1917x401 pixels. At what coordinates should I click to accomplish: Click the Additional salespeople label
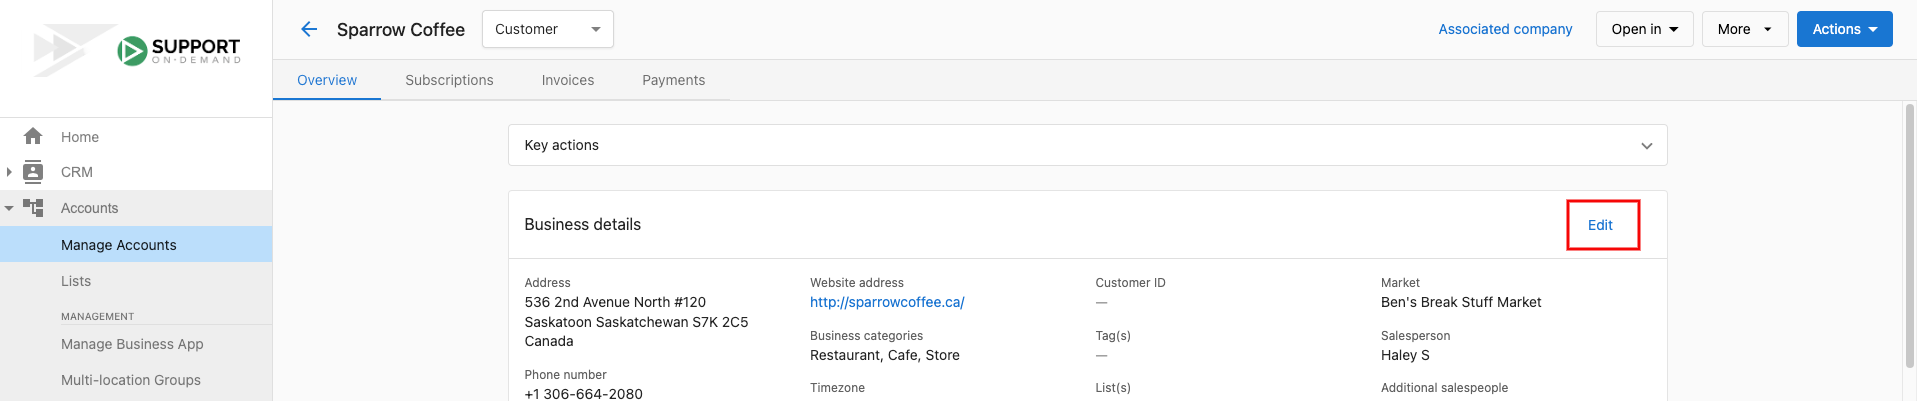pyautogui.click(x=1444, y=388)
